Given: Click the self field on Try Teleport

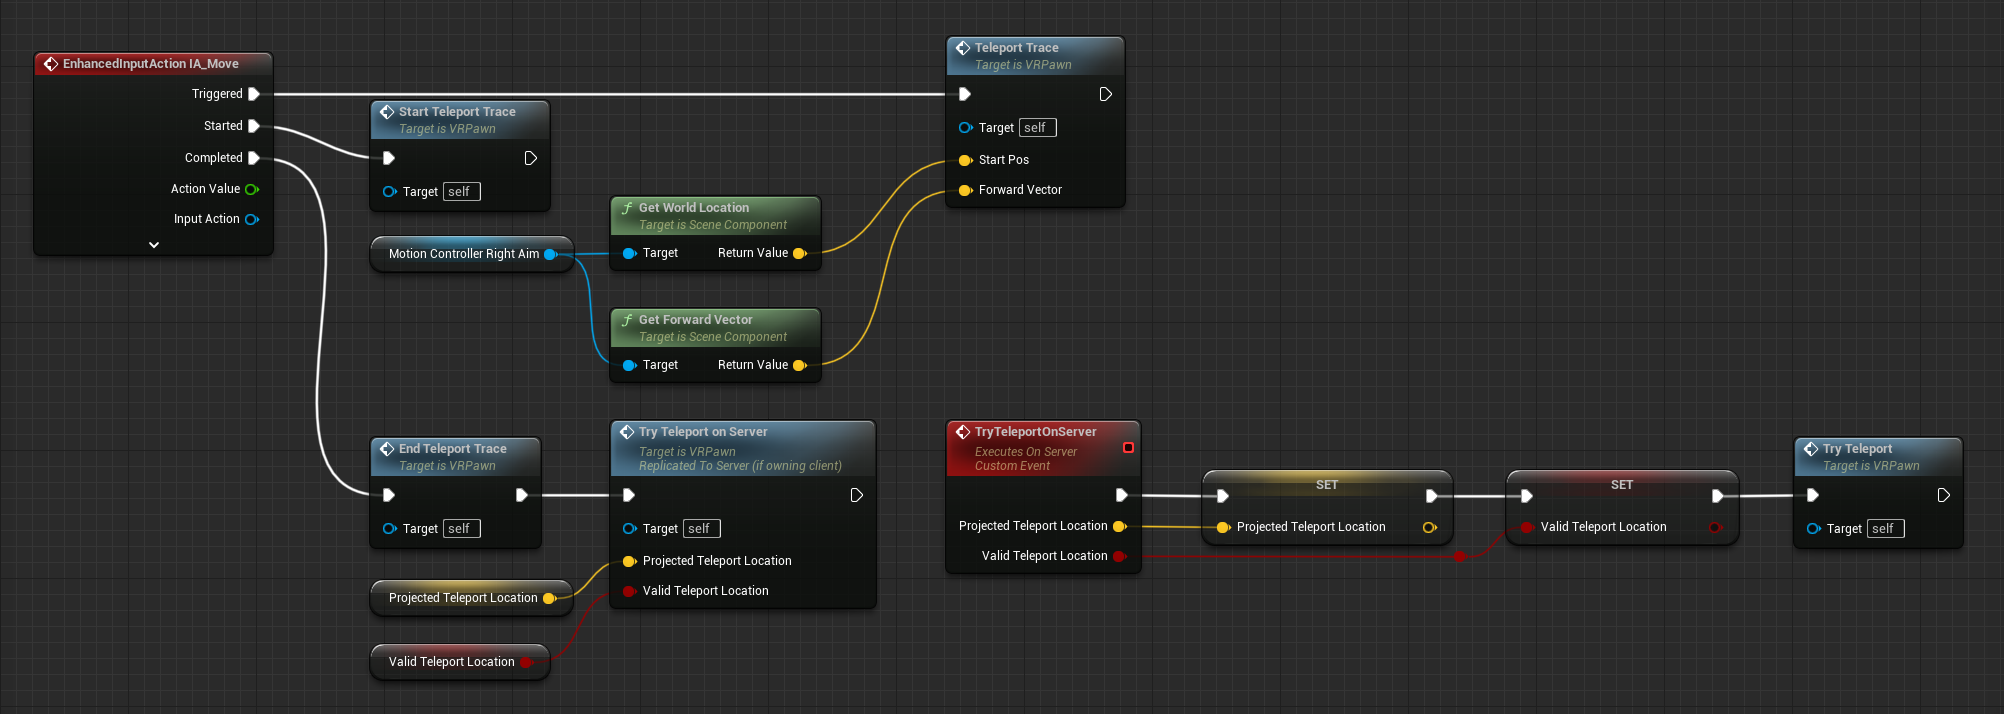Looking at the screenshot, I should pyautogui.click(x=1886, y=529).
